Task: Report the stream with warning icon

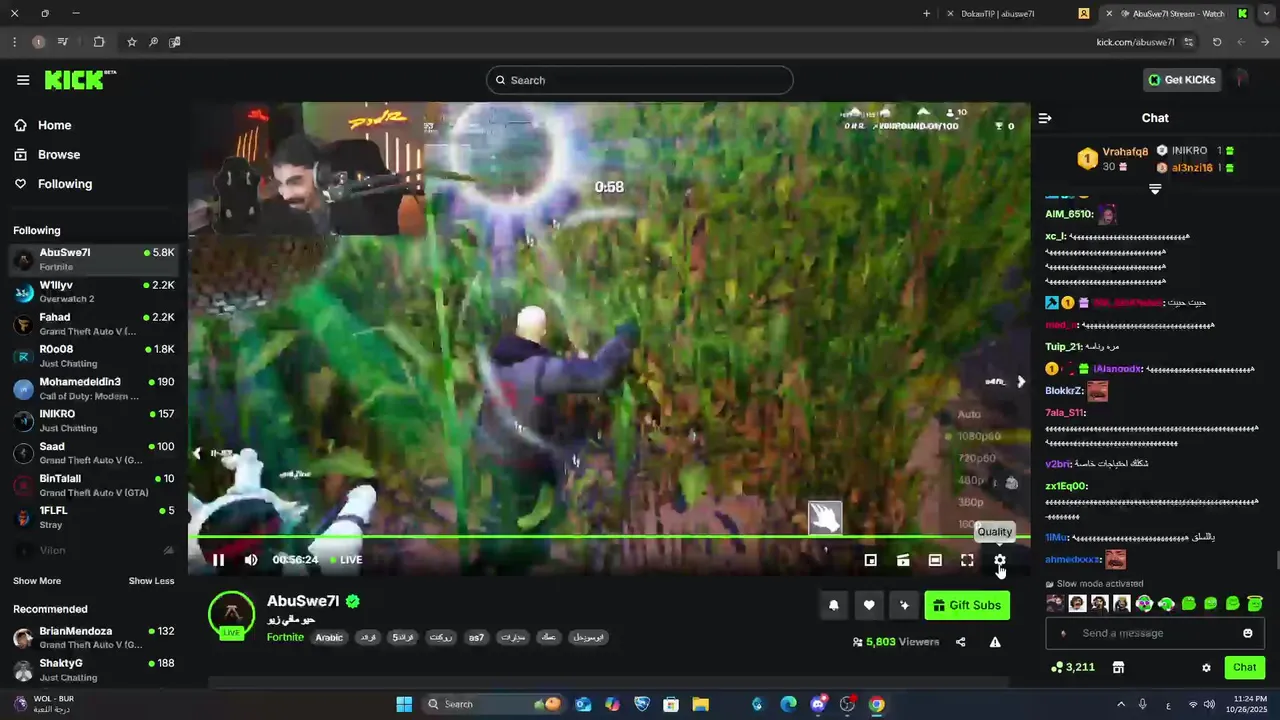Action: coord(995,642)
